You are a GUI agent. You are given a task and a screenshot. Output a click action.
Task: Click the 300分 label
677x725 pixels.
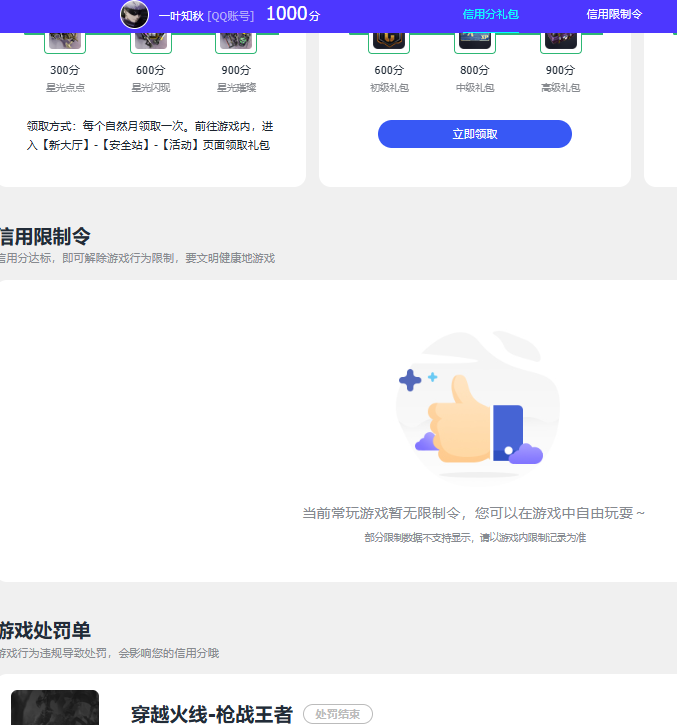click(x=65, y=70)
